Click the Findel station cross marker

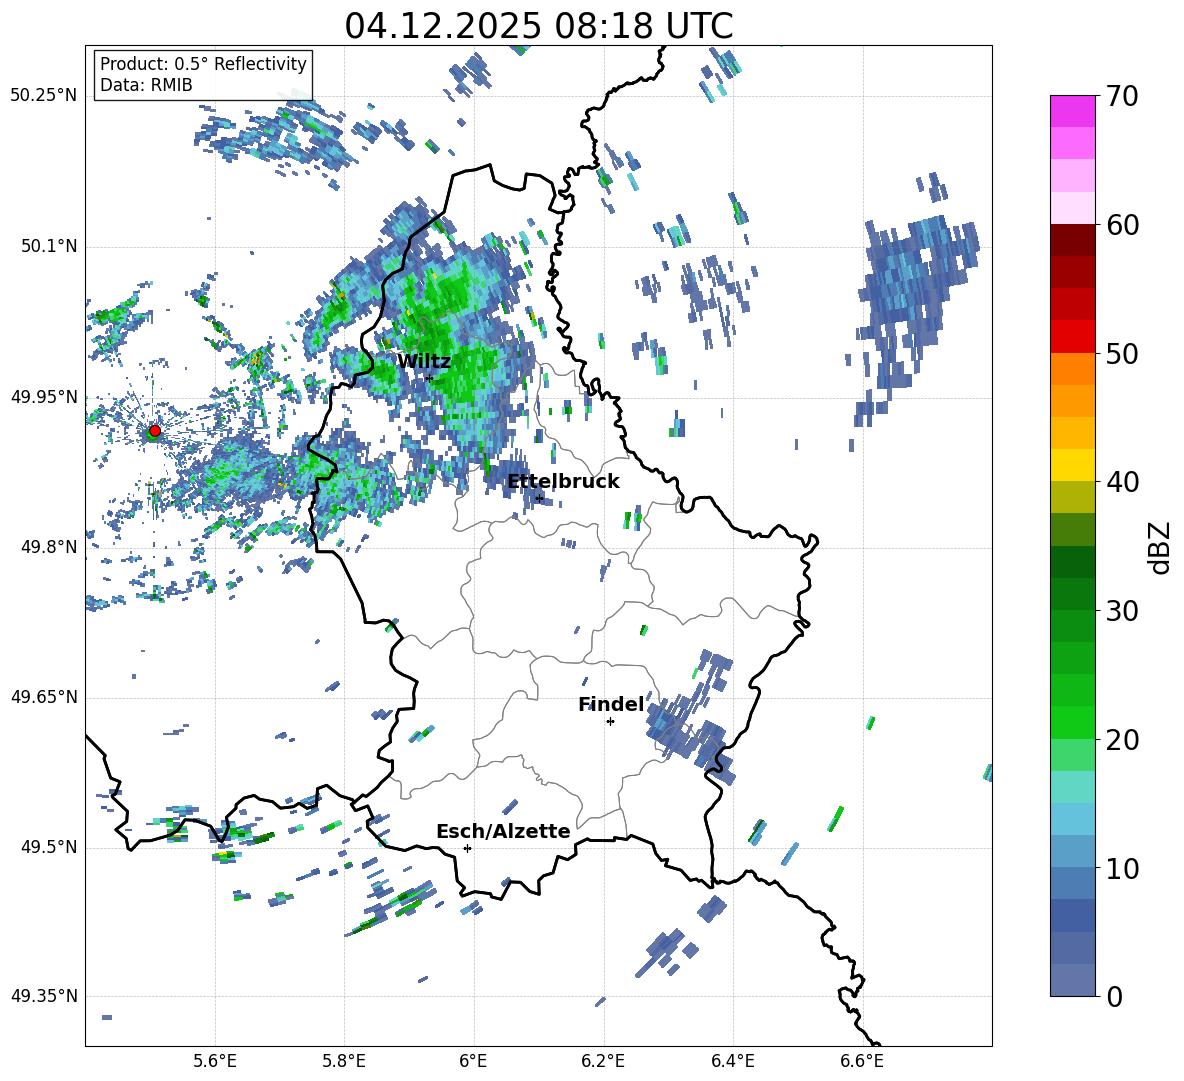pos(610,722)
